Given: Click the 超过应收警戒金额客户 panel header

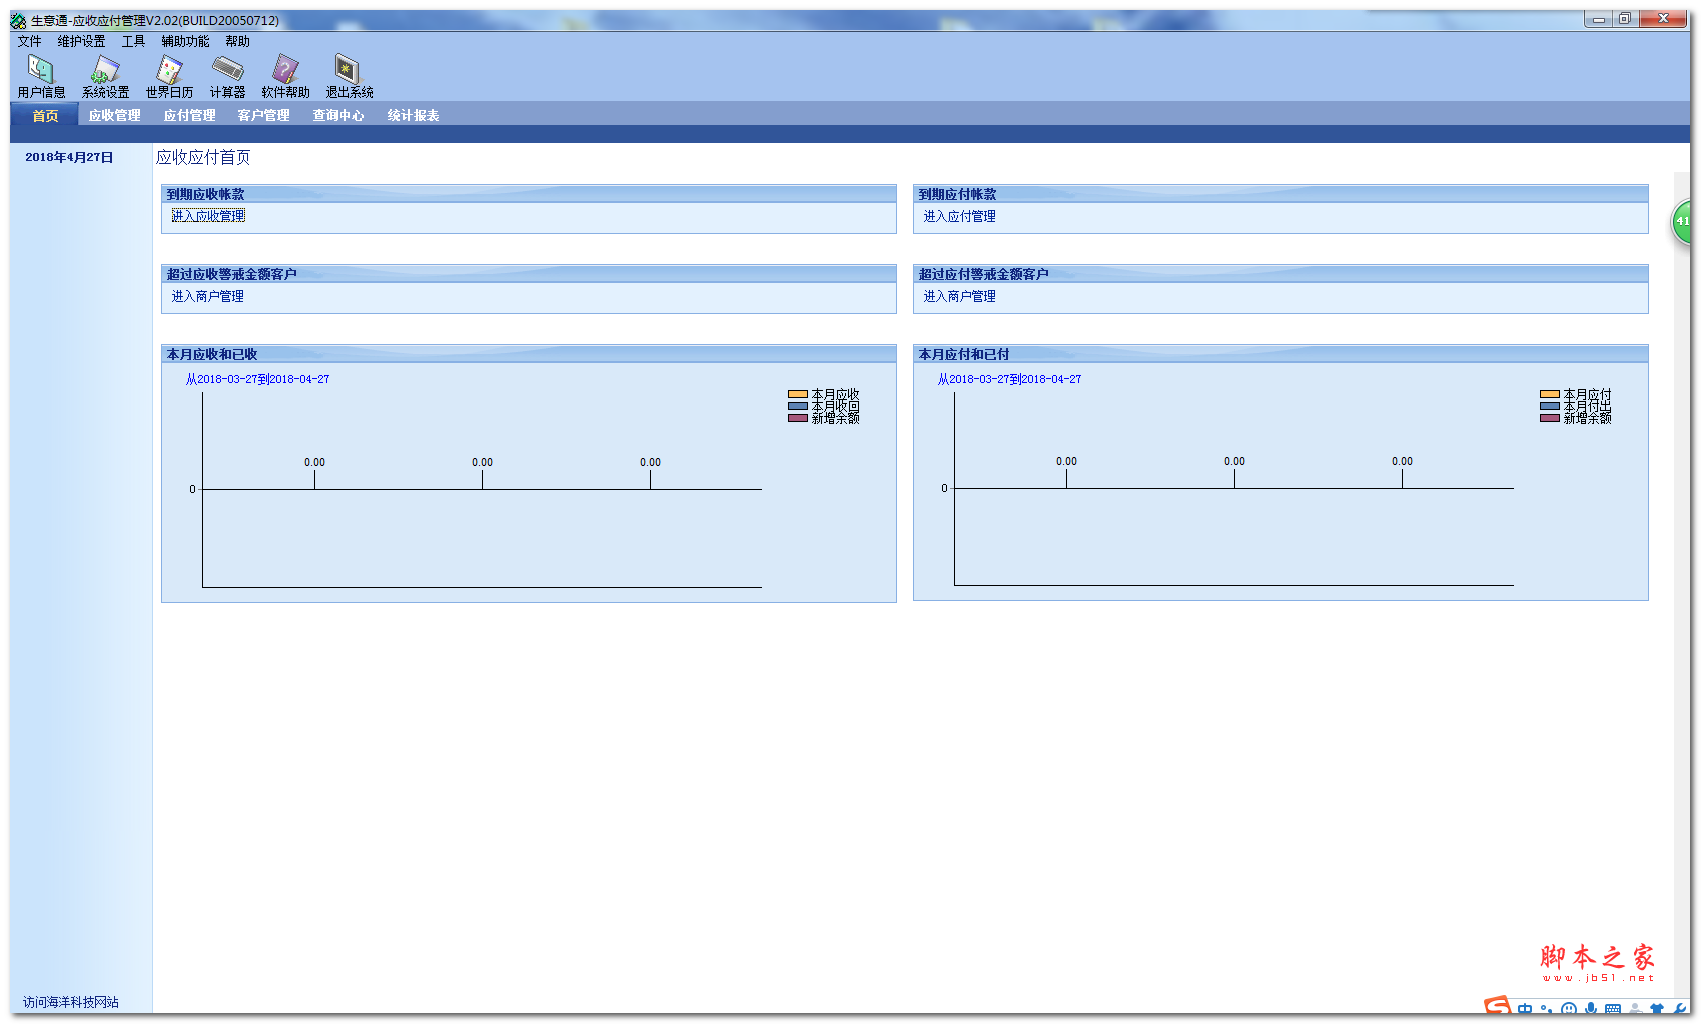Looking at the screenshot, I should coord(529,274).
